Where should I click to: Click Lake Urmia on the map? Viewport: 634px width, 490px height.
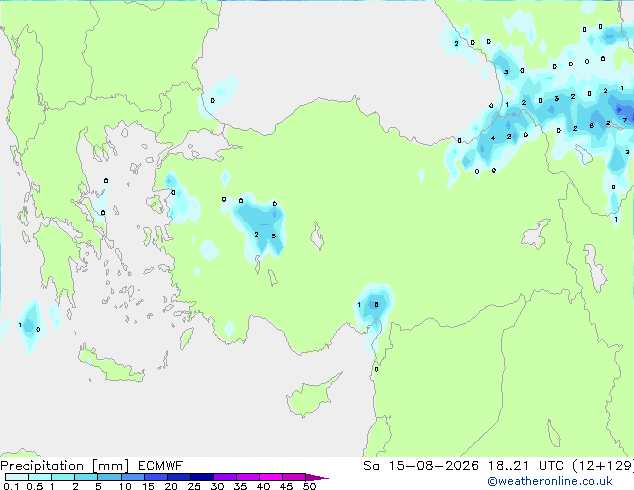(x=595, y=268)
